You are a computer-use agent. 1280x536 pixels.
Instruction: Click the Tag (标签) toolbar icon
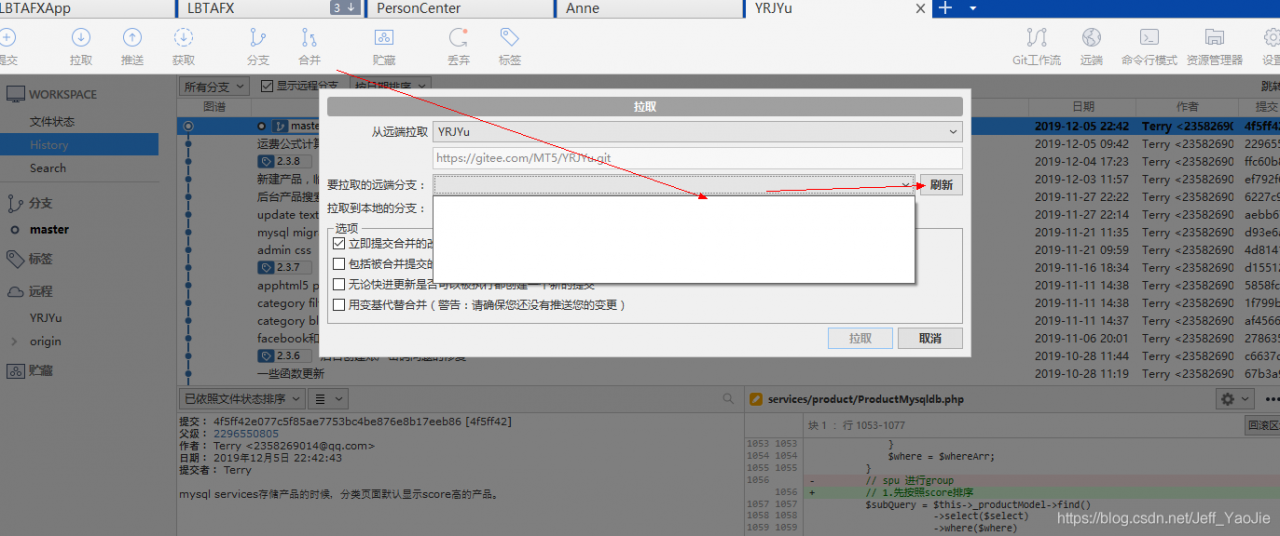(510, 38)
